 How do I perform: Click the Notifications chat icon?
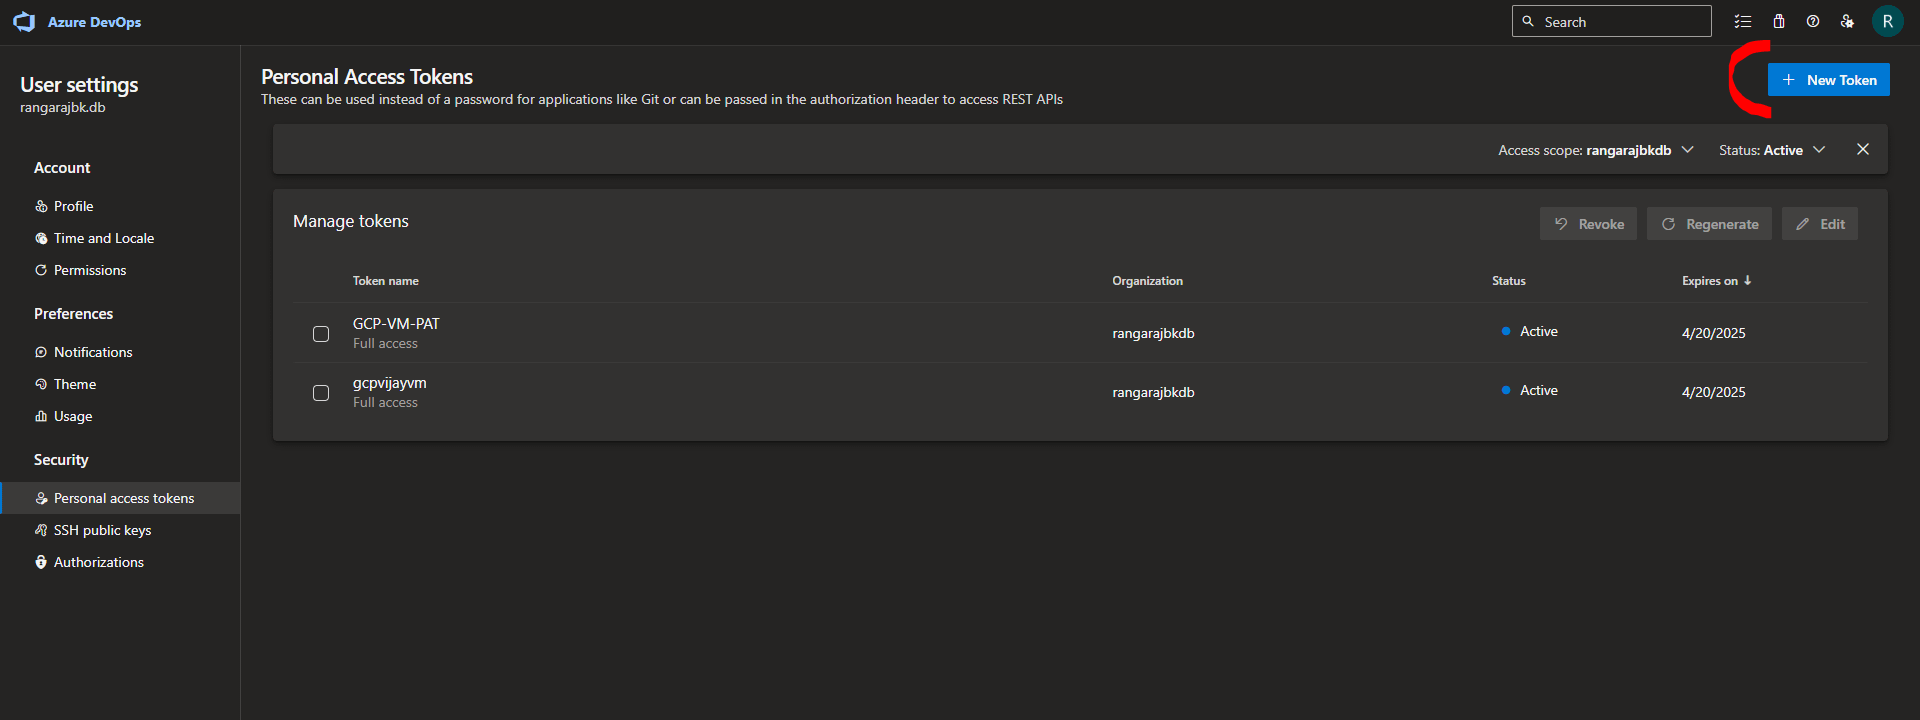point(41,352)
